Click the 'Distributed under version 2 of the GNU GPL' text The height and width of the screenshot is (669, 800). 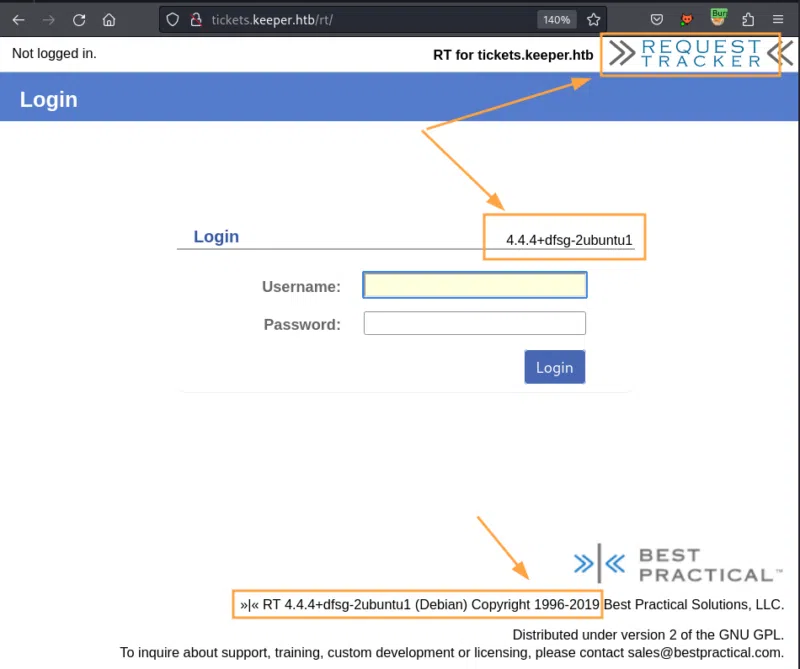pyautogui.click(x=648, y=634)
